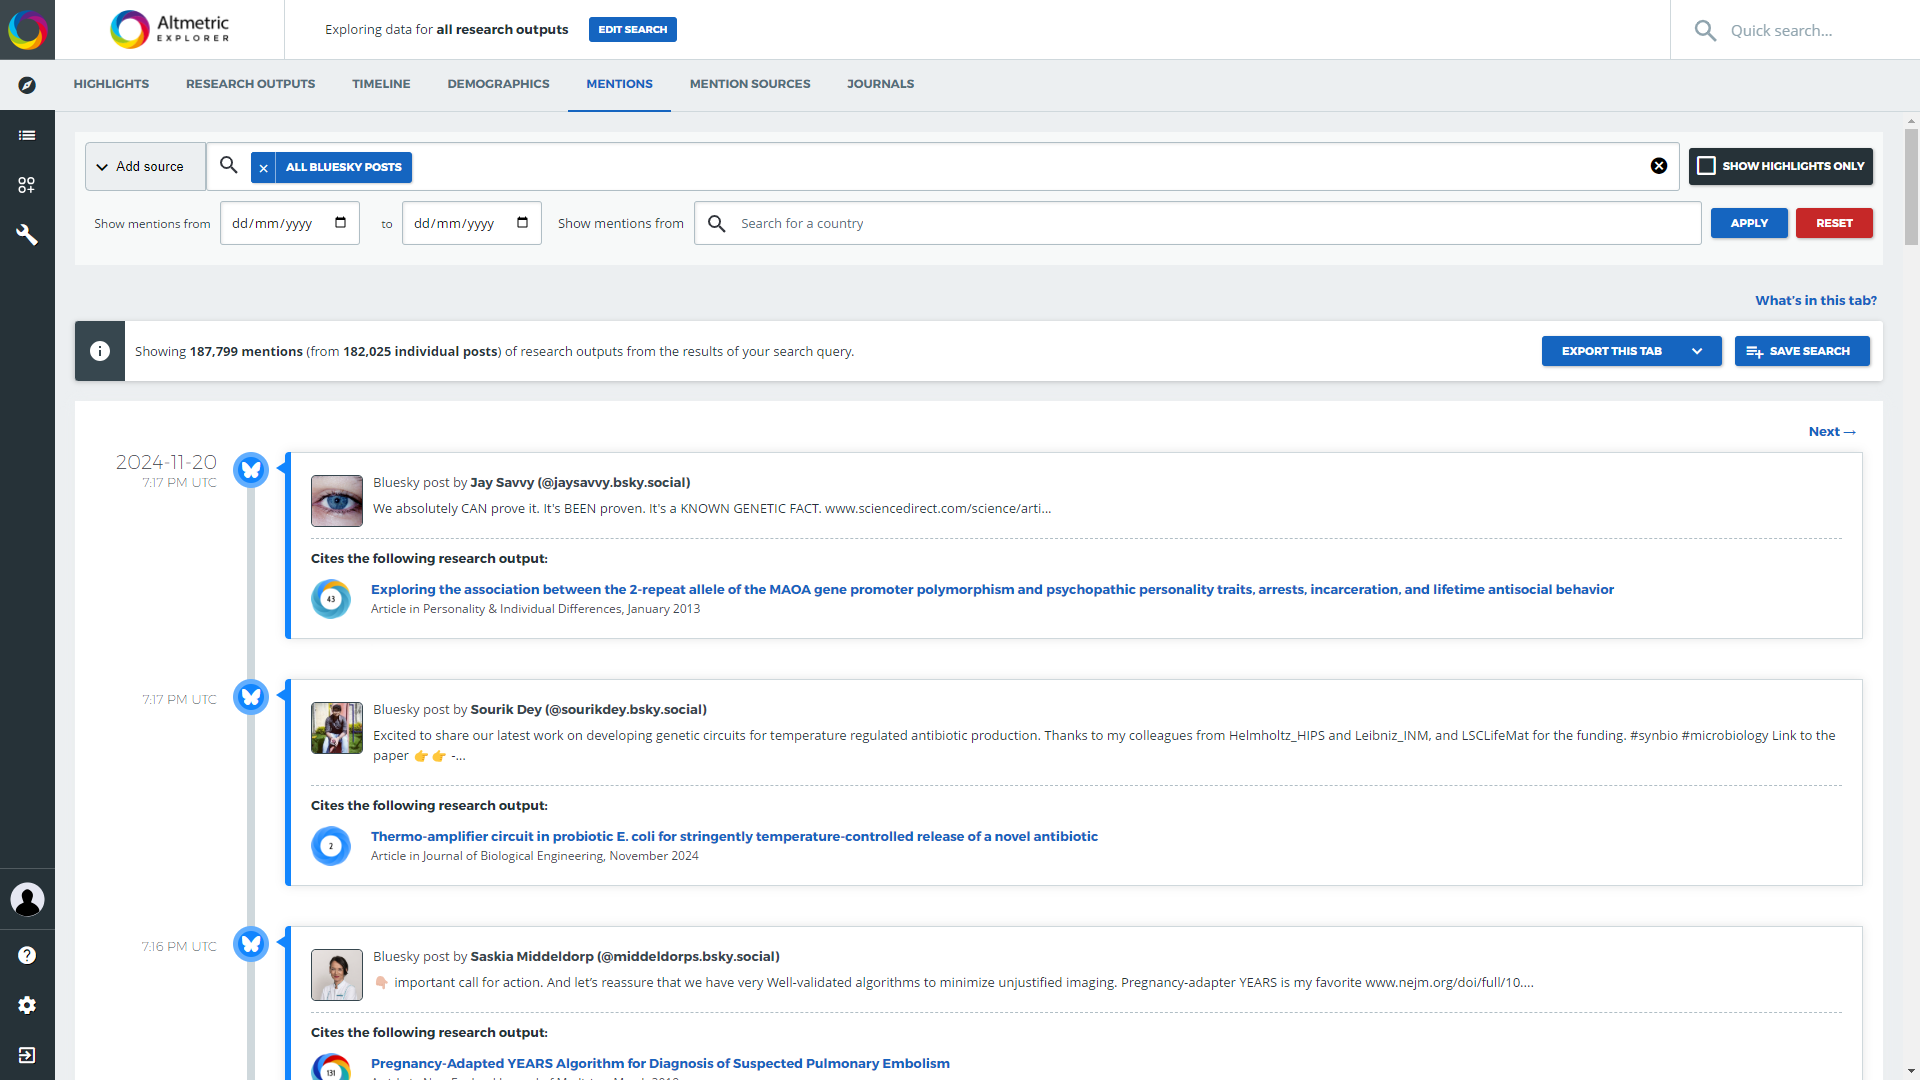
Task: Open the Altmetric donut badge for MAOA article
Action: (x=330, y=598)
